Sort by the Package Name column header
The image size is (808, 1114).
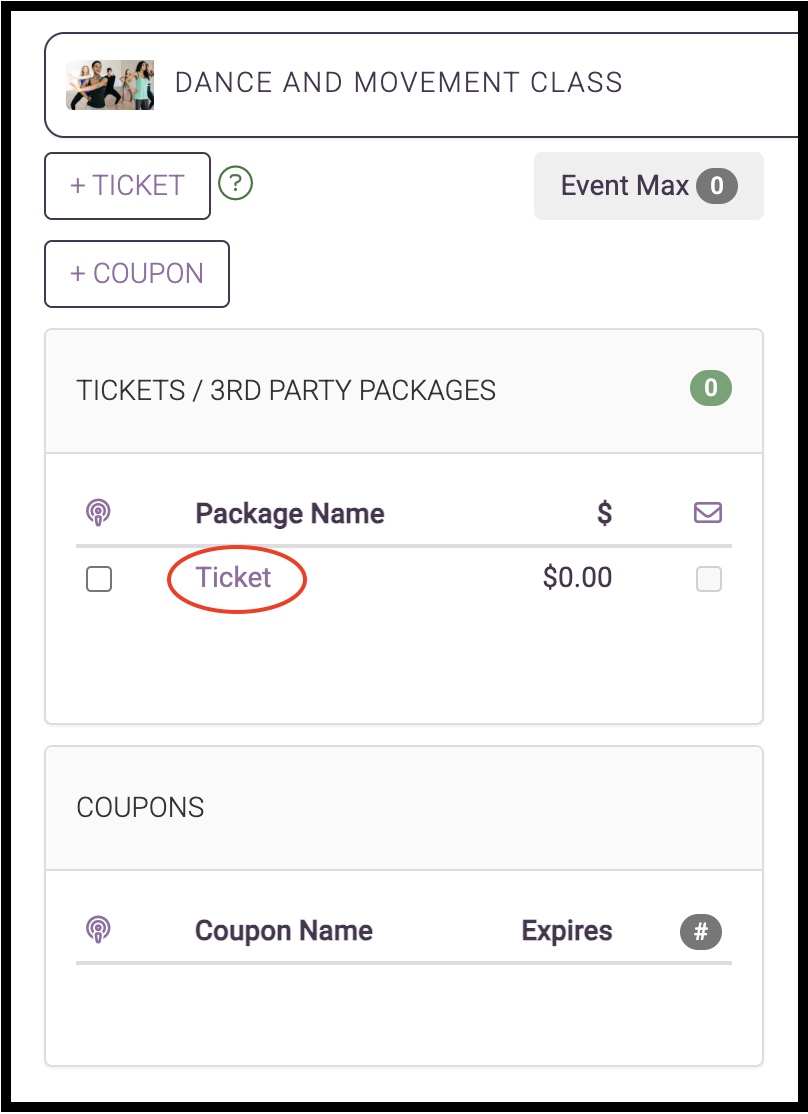coord(290,514)
